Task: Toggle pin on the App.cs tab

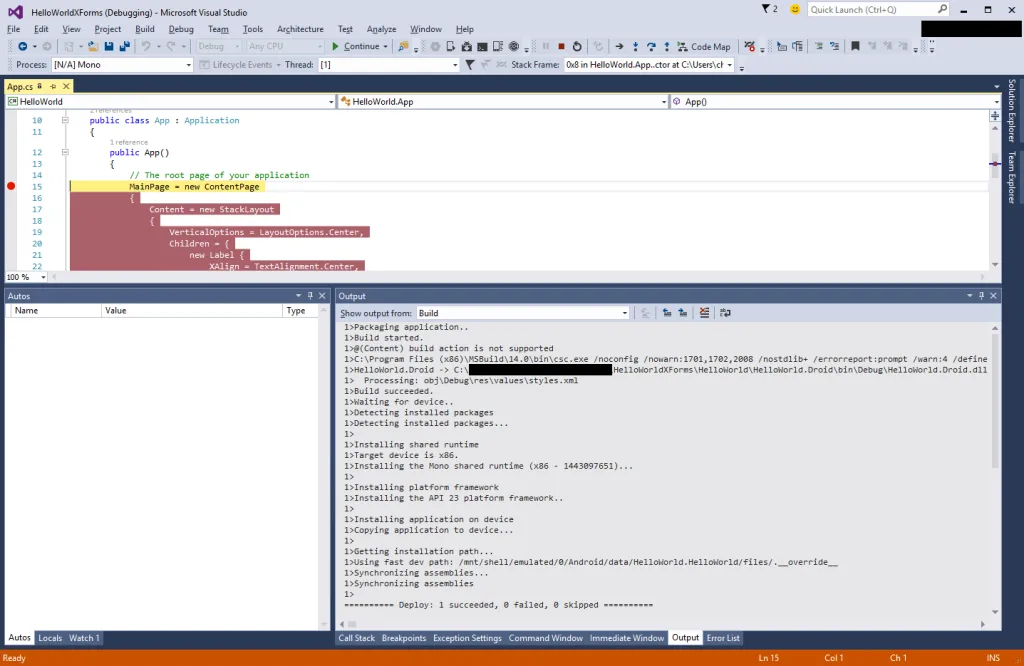Action: 53,86
